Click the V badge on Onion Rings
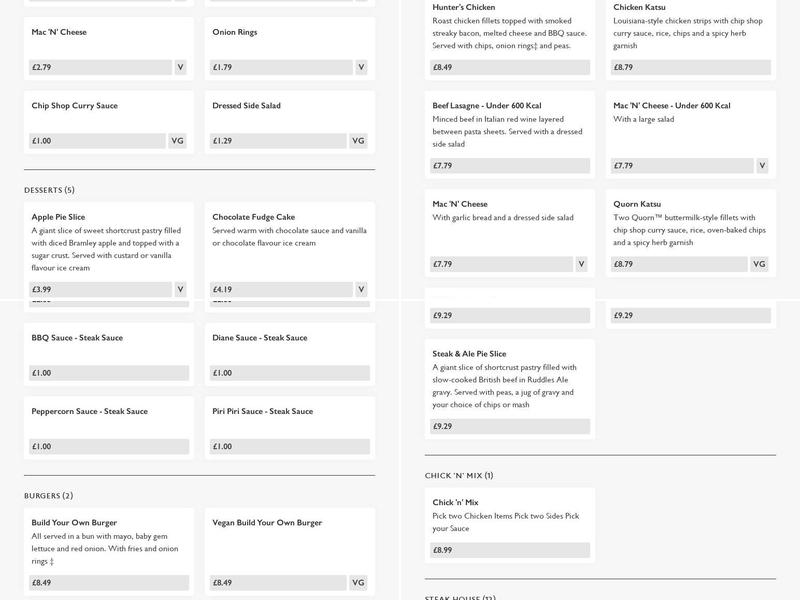Image resolution: width=800 pixels, height=600 pixels. (361, 68)
